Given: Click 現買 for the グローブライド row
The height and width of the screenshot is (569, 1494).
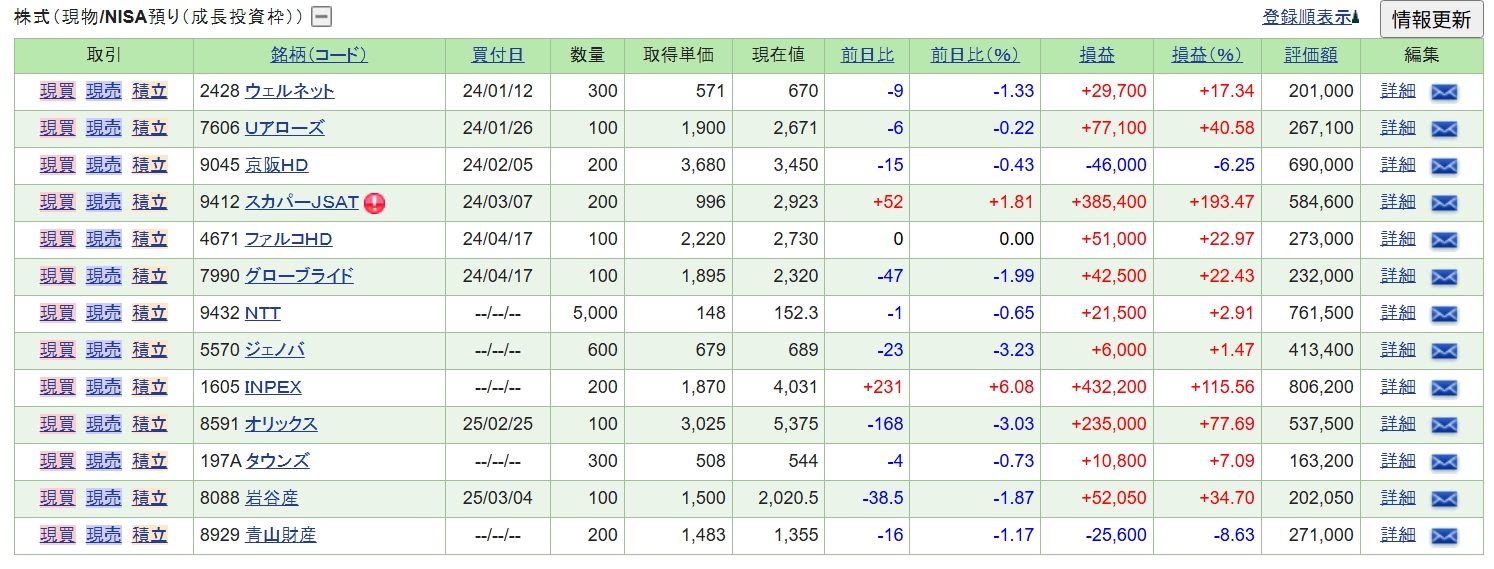Looking at the screenshot, I should click(x=57, y=276).
